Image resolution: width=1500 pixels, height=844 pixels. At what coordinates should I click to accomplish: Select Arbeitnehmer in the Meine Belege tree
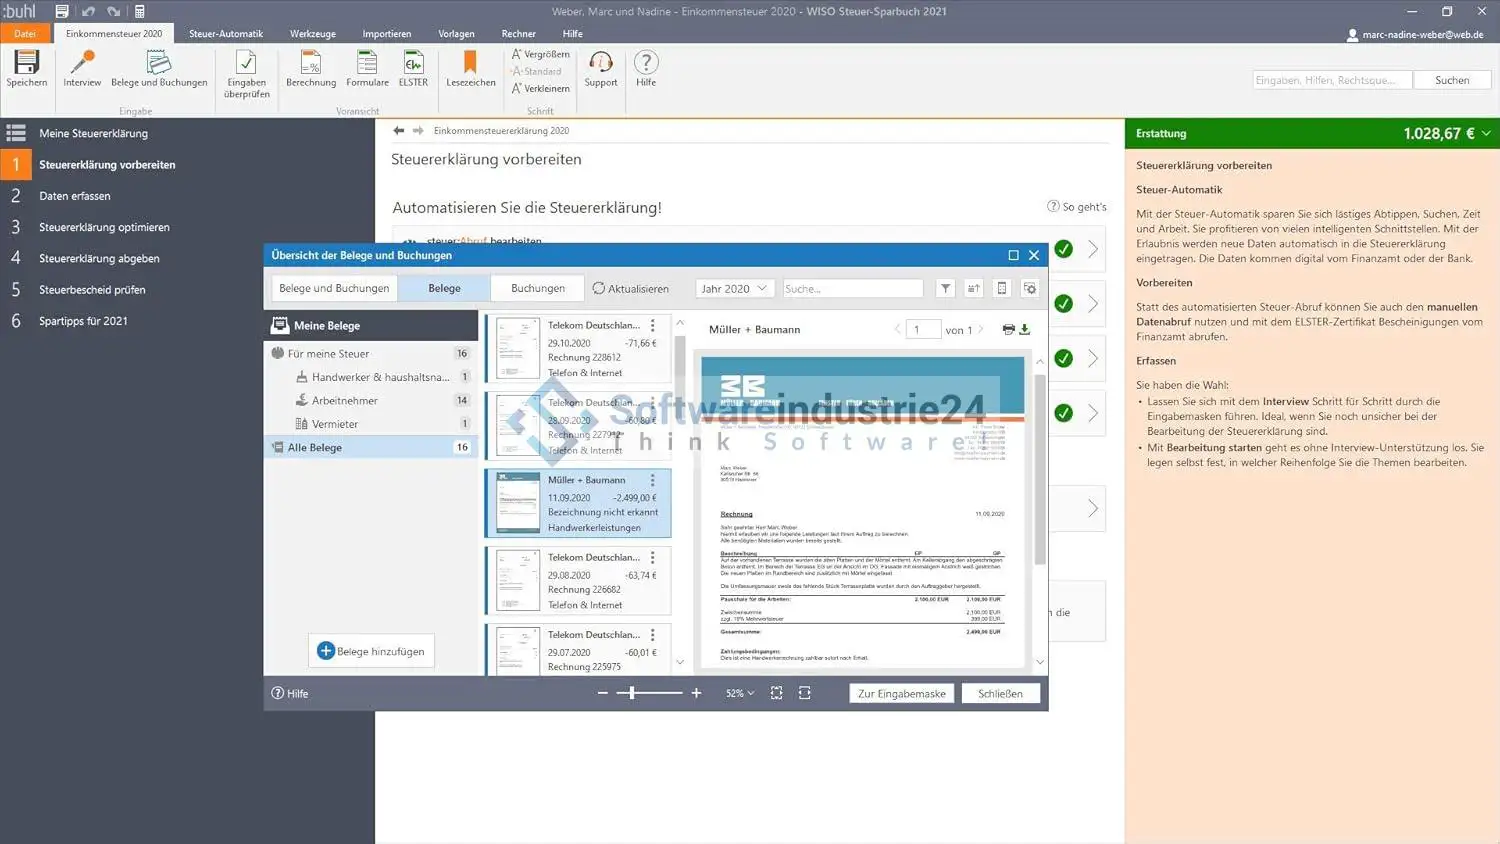pyautogui.click(x=345, y=401)
